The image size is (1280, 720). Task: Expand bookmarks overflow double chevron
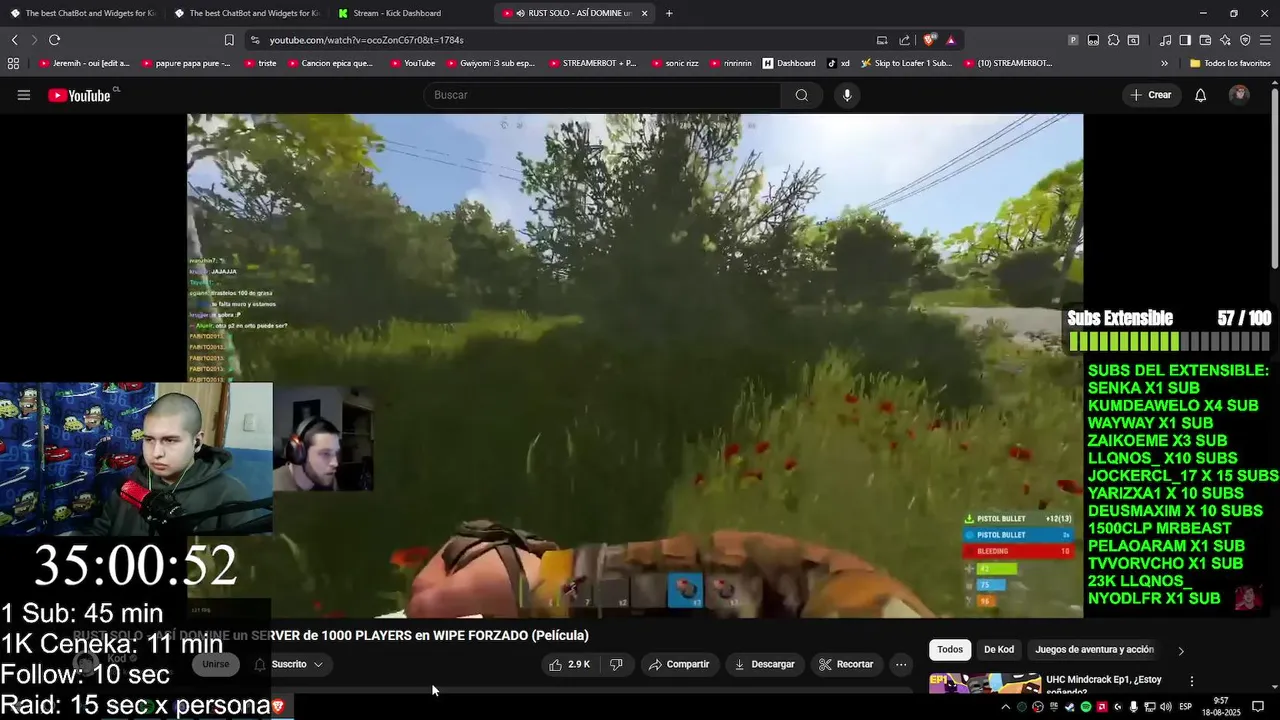click(x=1164, y=63)
